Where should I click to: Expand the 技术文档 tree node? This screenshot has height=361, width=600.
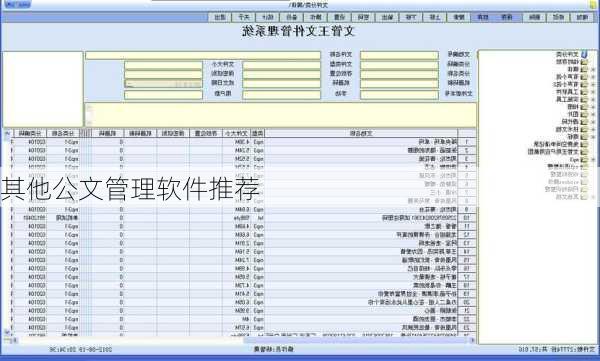(x=593, y=129)
